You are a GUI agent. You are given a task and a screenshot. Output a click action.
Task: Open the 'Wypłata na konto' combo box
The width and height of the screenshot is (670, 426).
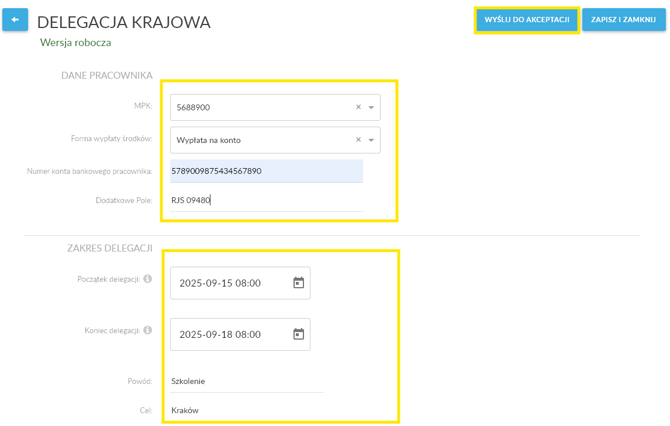260,140
